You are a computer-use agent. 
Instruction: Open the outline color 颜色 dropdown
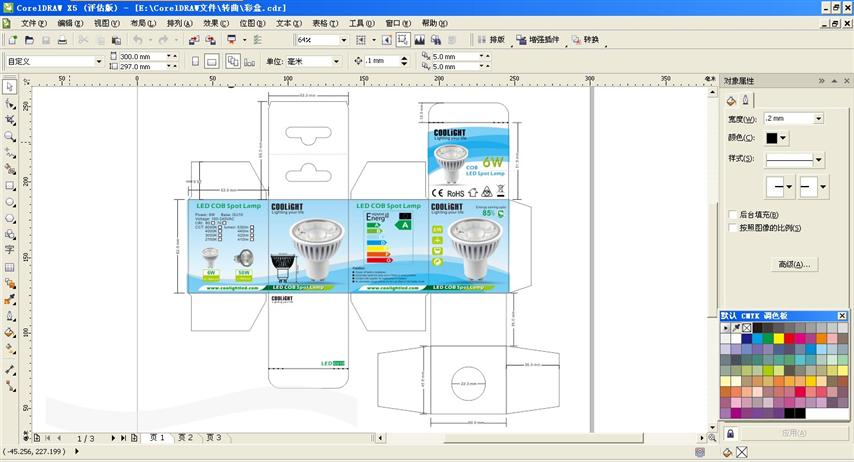click(x=783, y=138)
